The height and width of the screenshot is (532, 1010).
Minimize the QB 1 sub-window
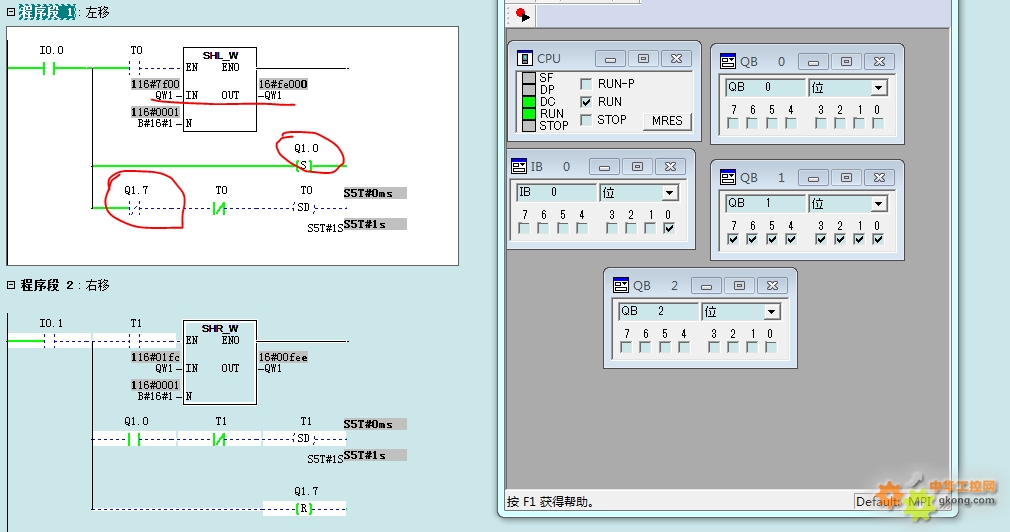click(x=814, y=178)
